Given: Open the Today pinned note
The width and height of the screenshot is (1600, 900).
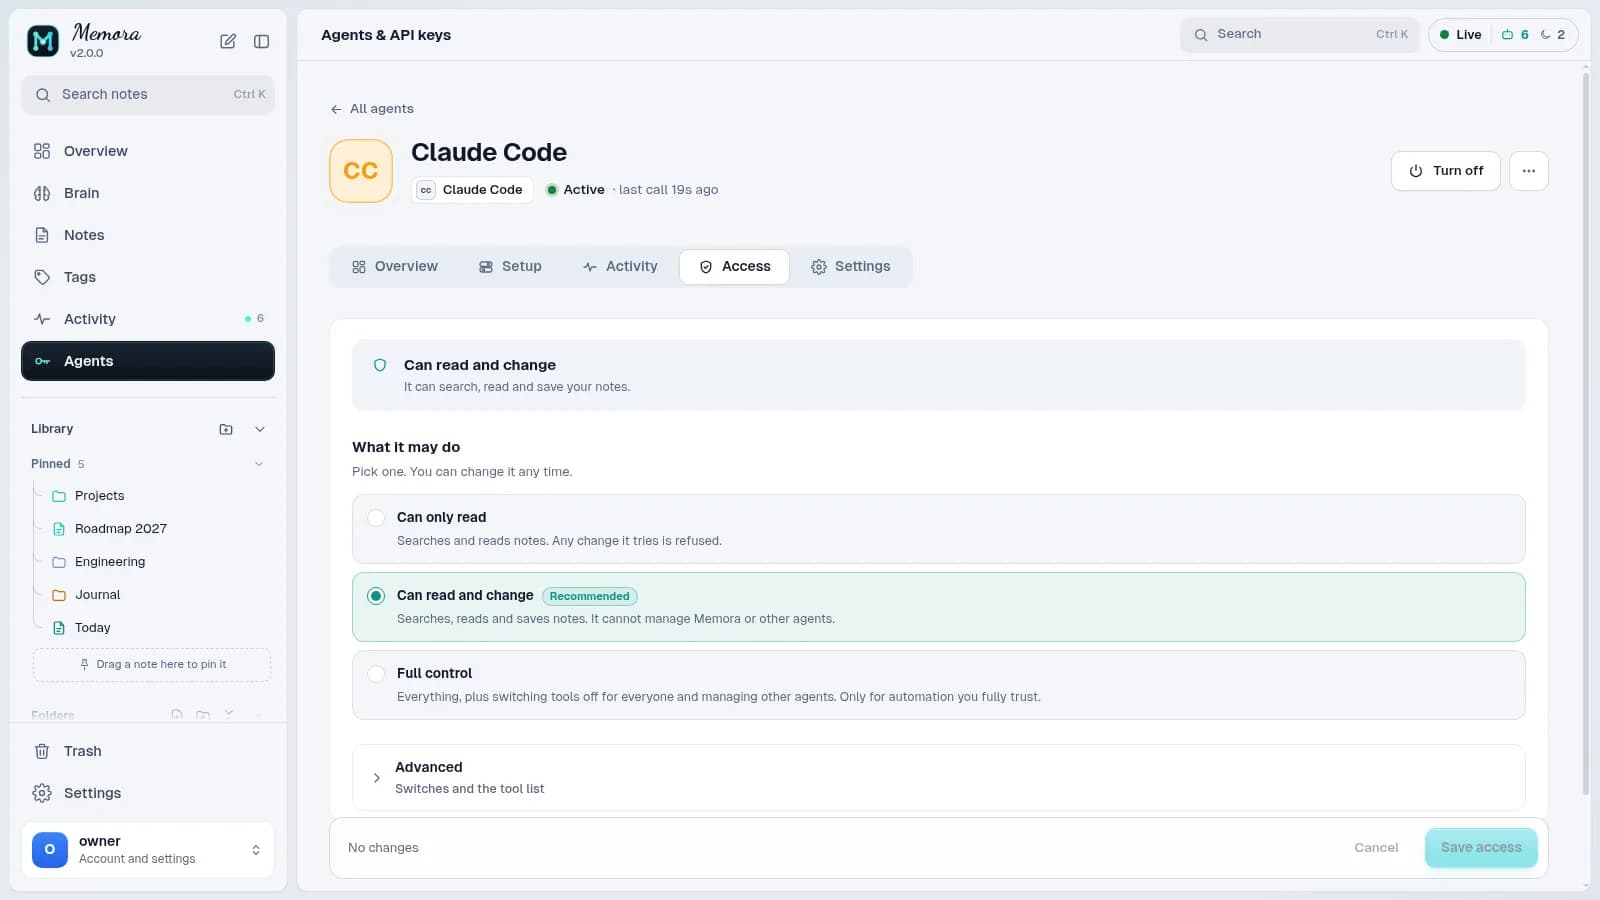Looking at the screenshot, I should (x=151, y=628).
